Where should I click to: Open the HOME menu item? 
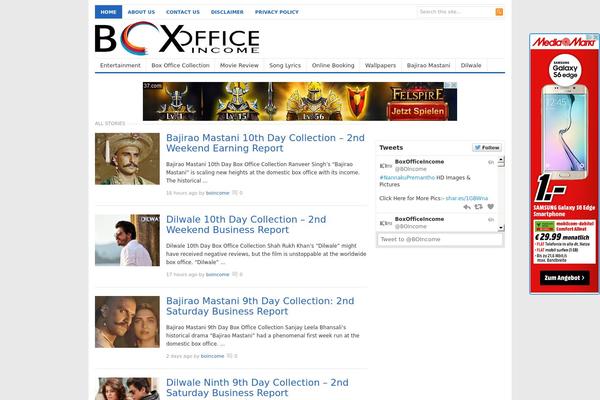tap(108, 12)
